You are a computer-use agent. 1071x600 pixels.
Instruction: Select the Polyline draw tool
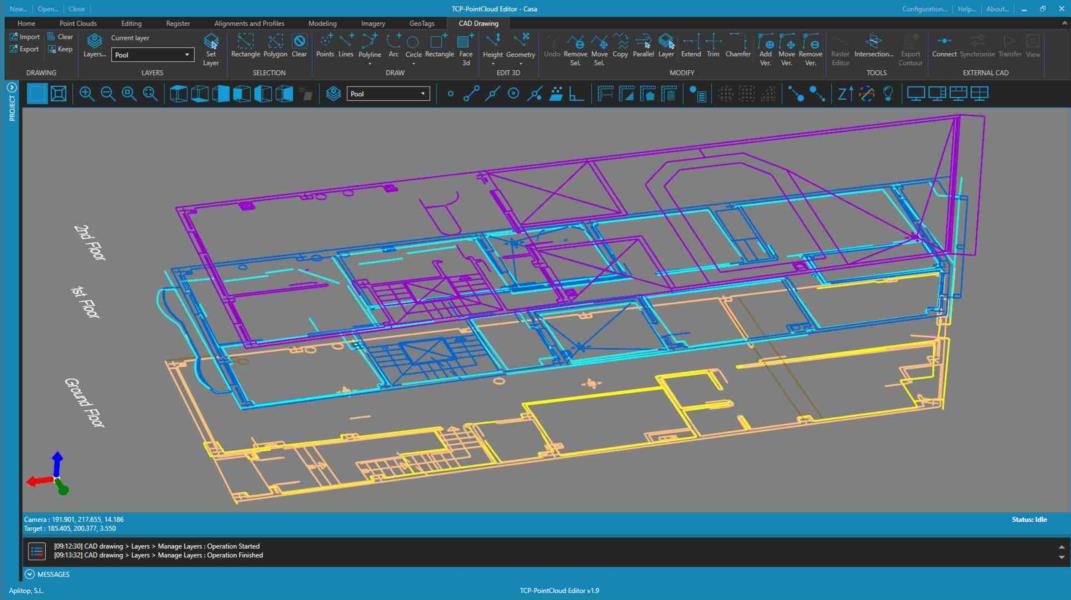[x=370, y=46]
